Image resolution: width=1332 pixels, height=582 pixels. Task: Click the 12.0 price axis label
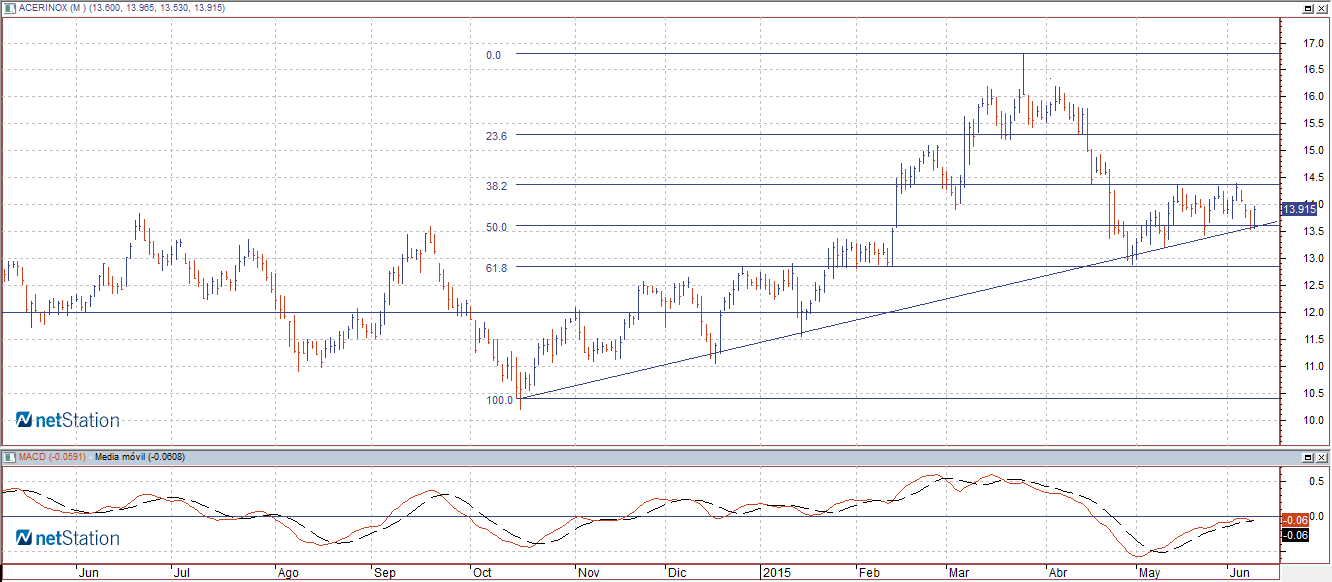tap(1314, 313)
